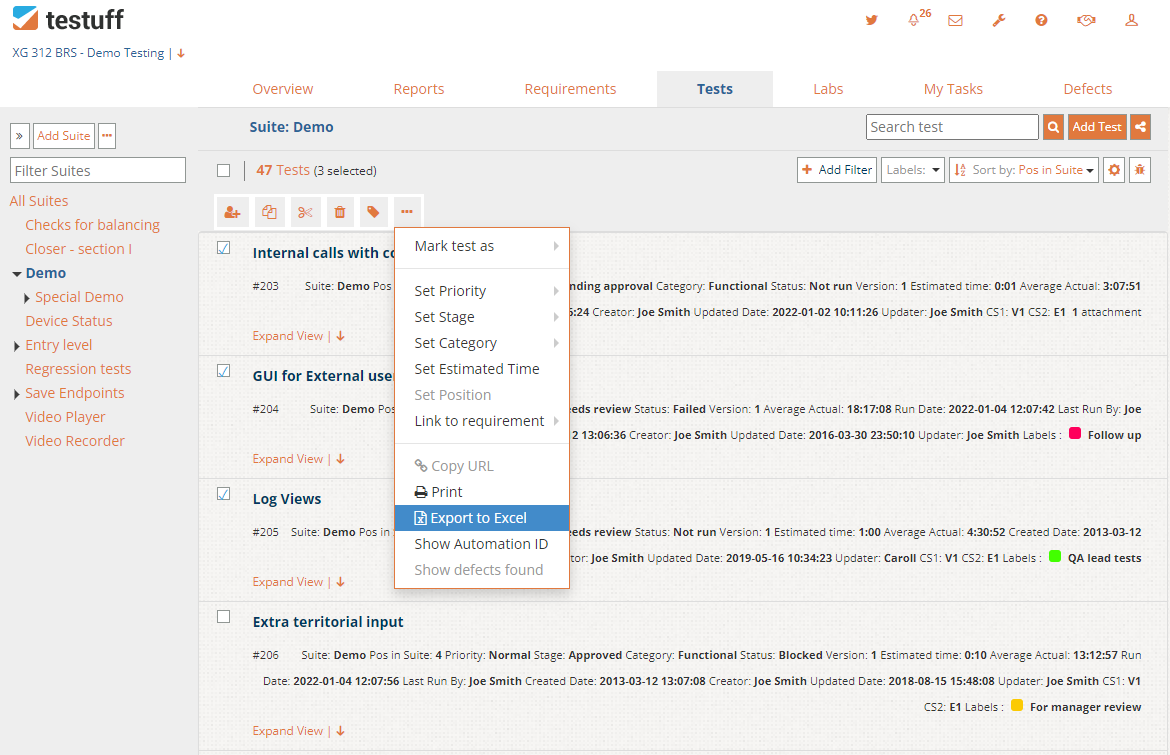Click the label tag icon in toolbar
Image resolution: width=1170 pixels, height=755 pixels.
[x=373, y=212]
